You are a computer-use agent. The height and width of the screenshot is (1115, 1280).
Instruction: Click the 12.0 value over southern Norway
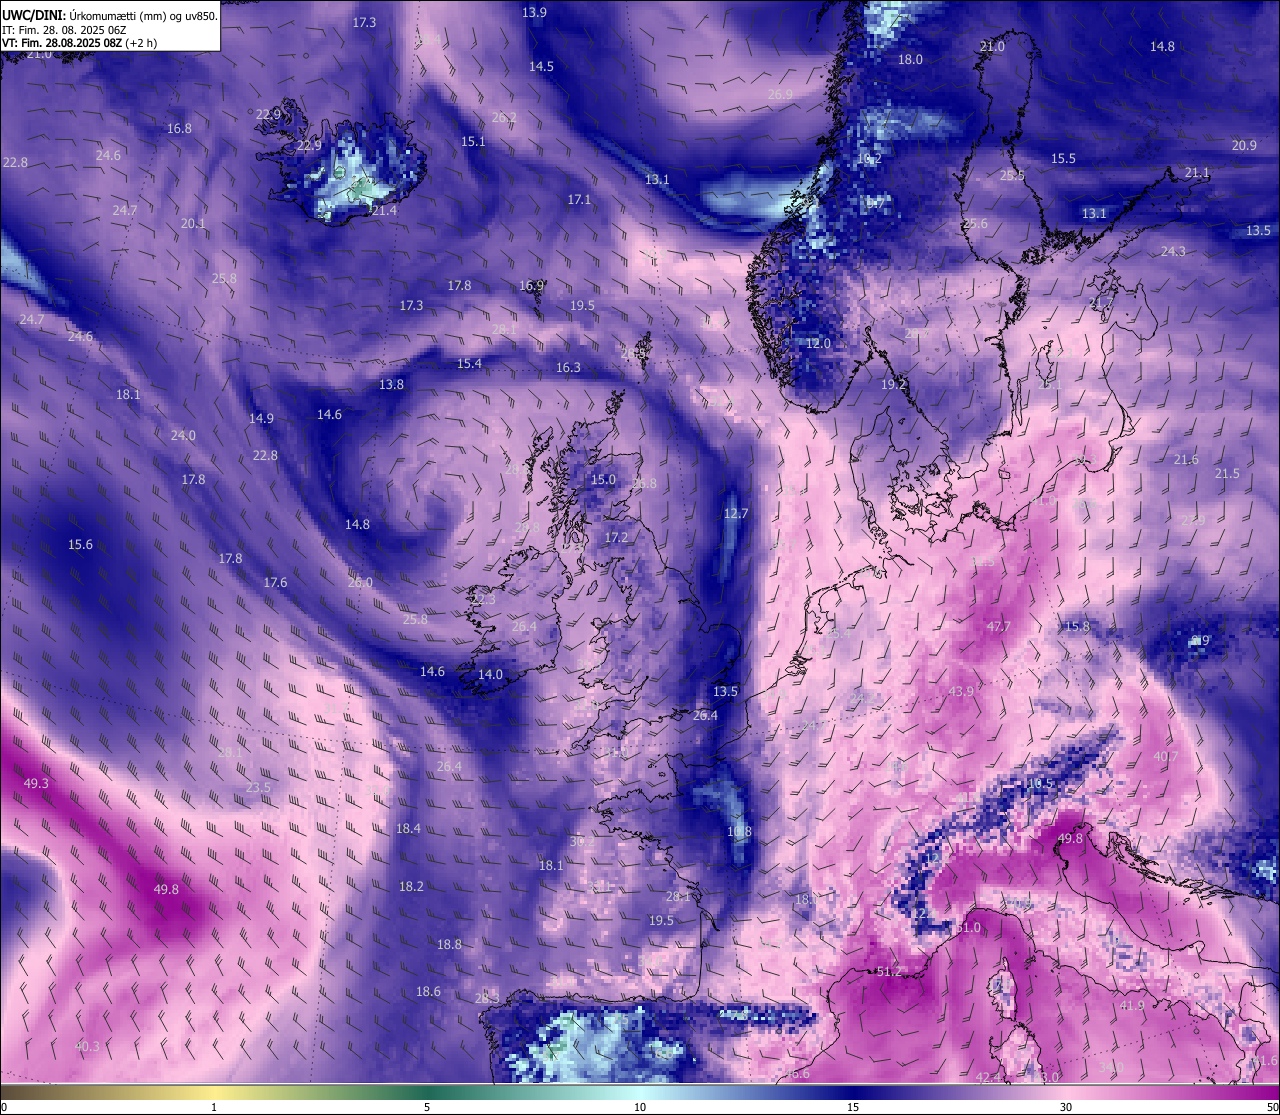(818, 343)
